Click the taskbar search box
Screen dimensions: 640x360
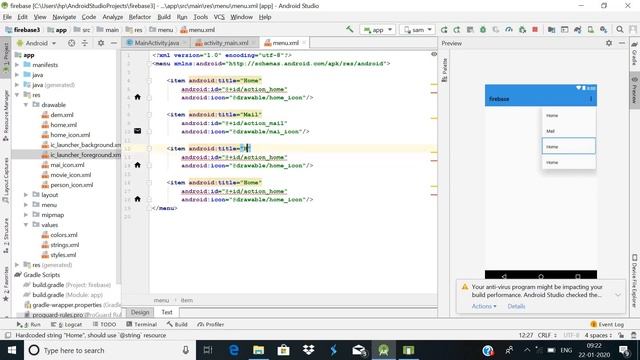pos(109,350)
